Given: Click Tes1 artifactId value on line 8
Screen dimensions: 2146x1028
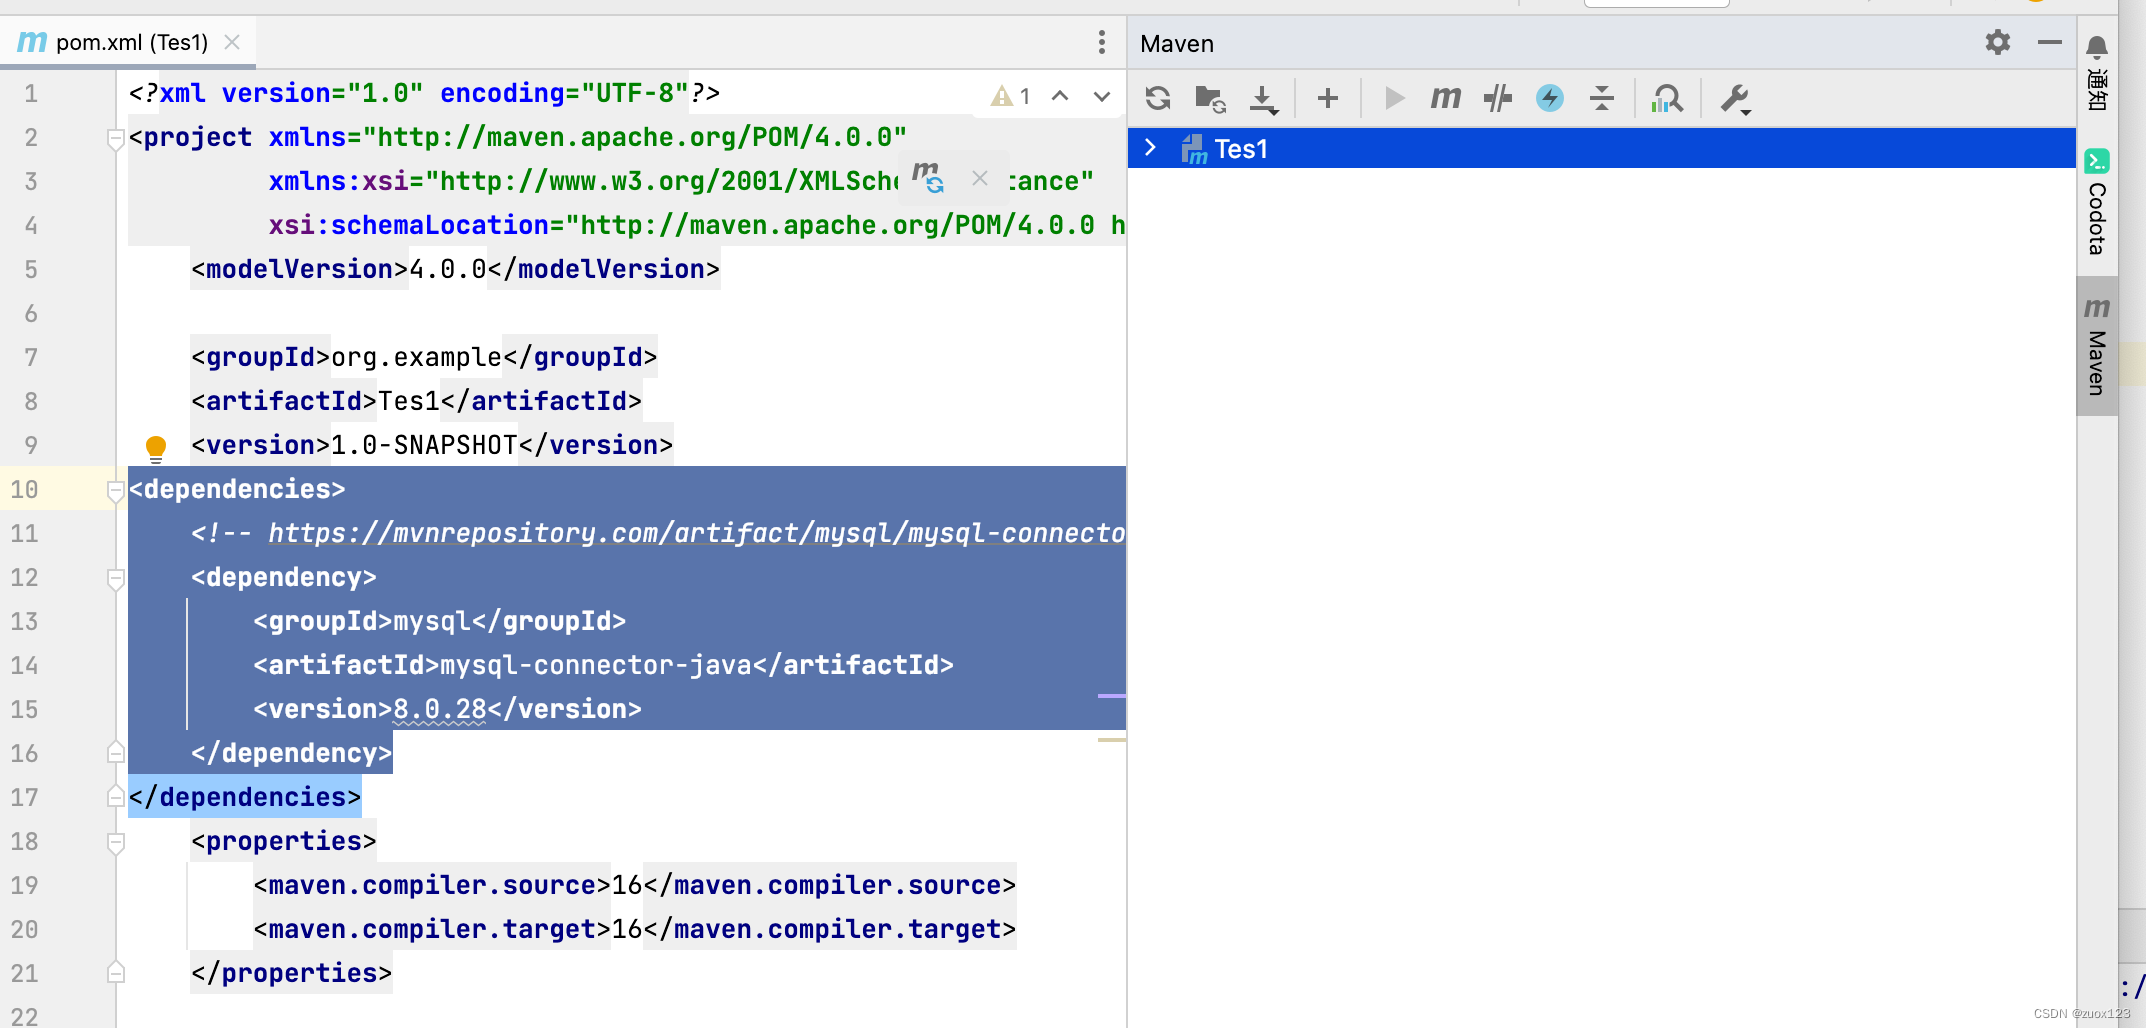Looking at the screenshot, I should (x=409, y=401).
